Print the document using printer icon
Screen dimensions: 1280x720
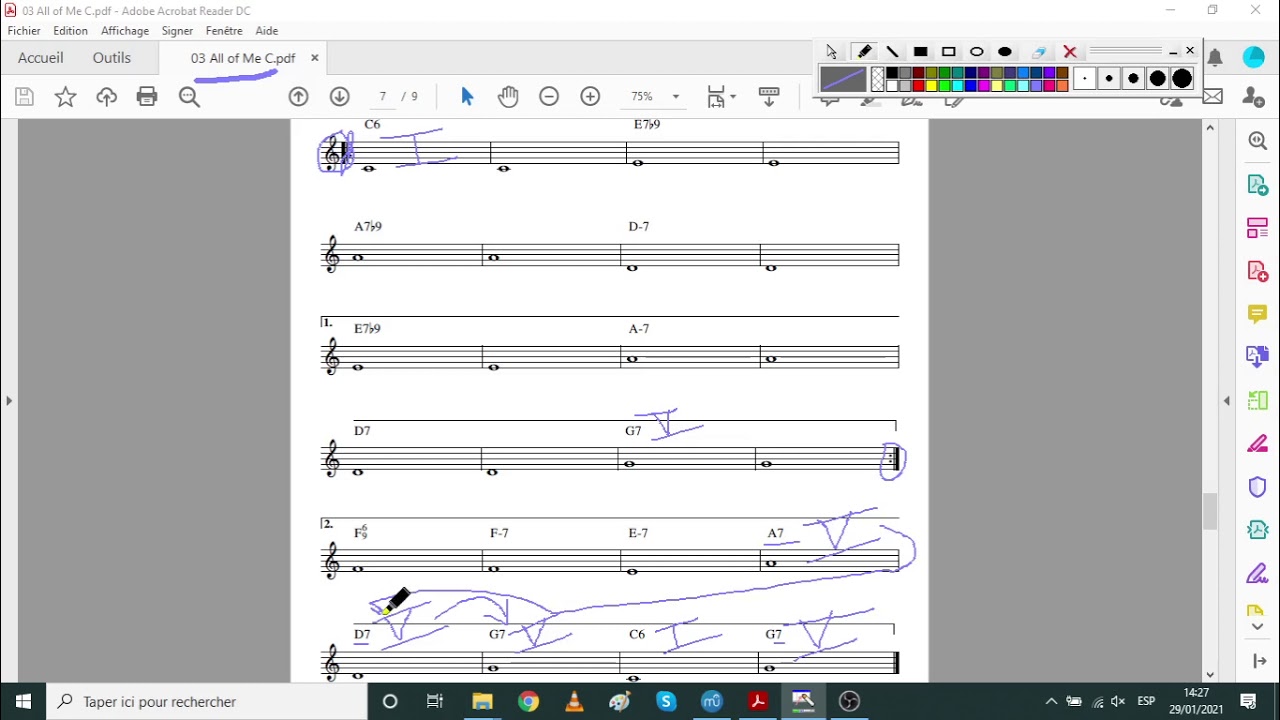click(147, 96)
